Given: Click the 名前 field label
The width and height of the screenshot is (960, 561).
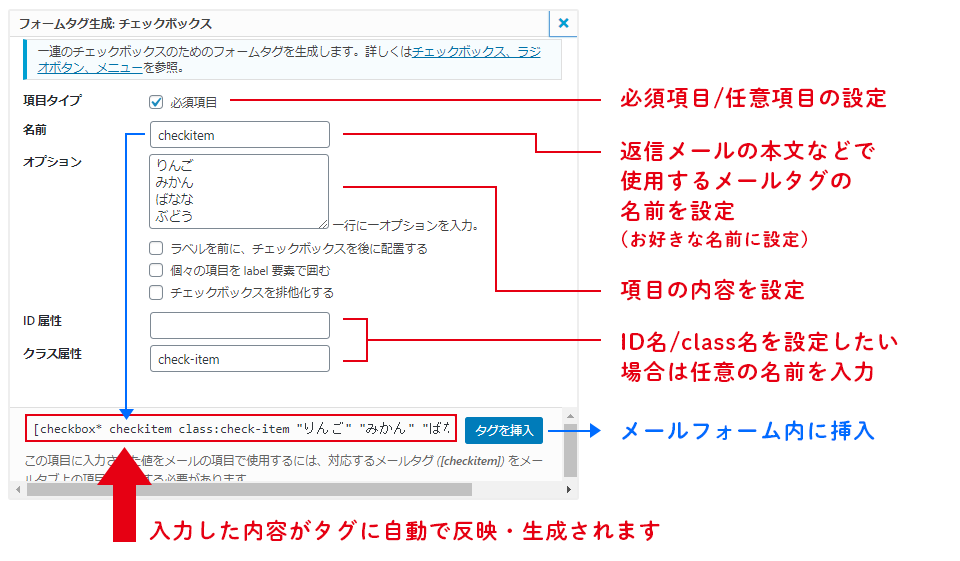Looking at the screenshot, I should tap(35, 130).
